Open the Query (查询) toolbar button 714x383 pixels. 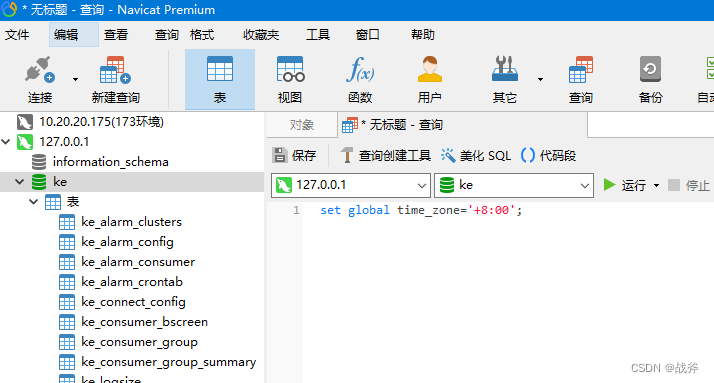[x=580, y=79]
